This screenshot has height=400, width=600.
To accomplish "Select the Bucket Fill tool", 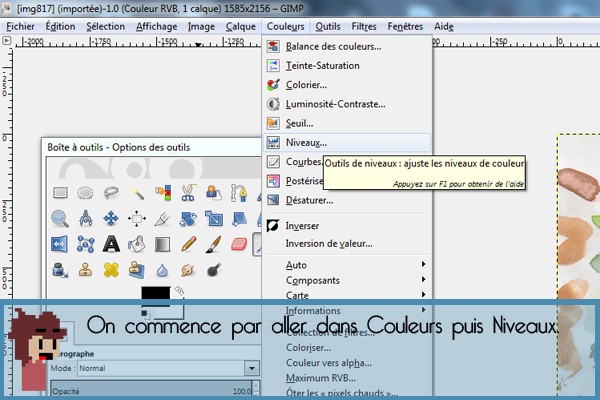I will [x=137, y=244].
